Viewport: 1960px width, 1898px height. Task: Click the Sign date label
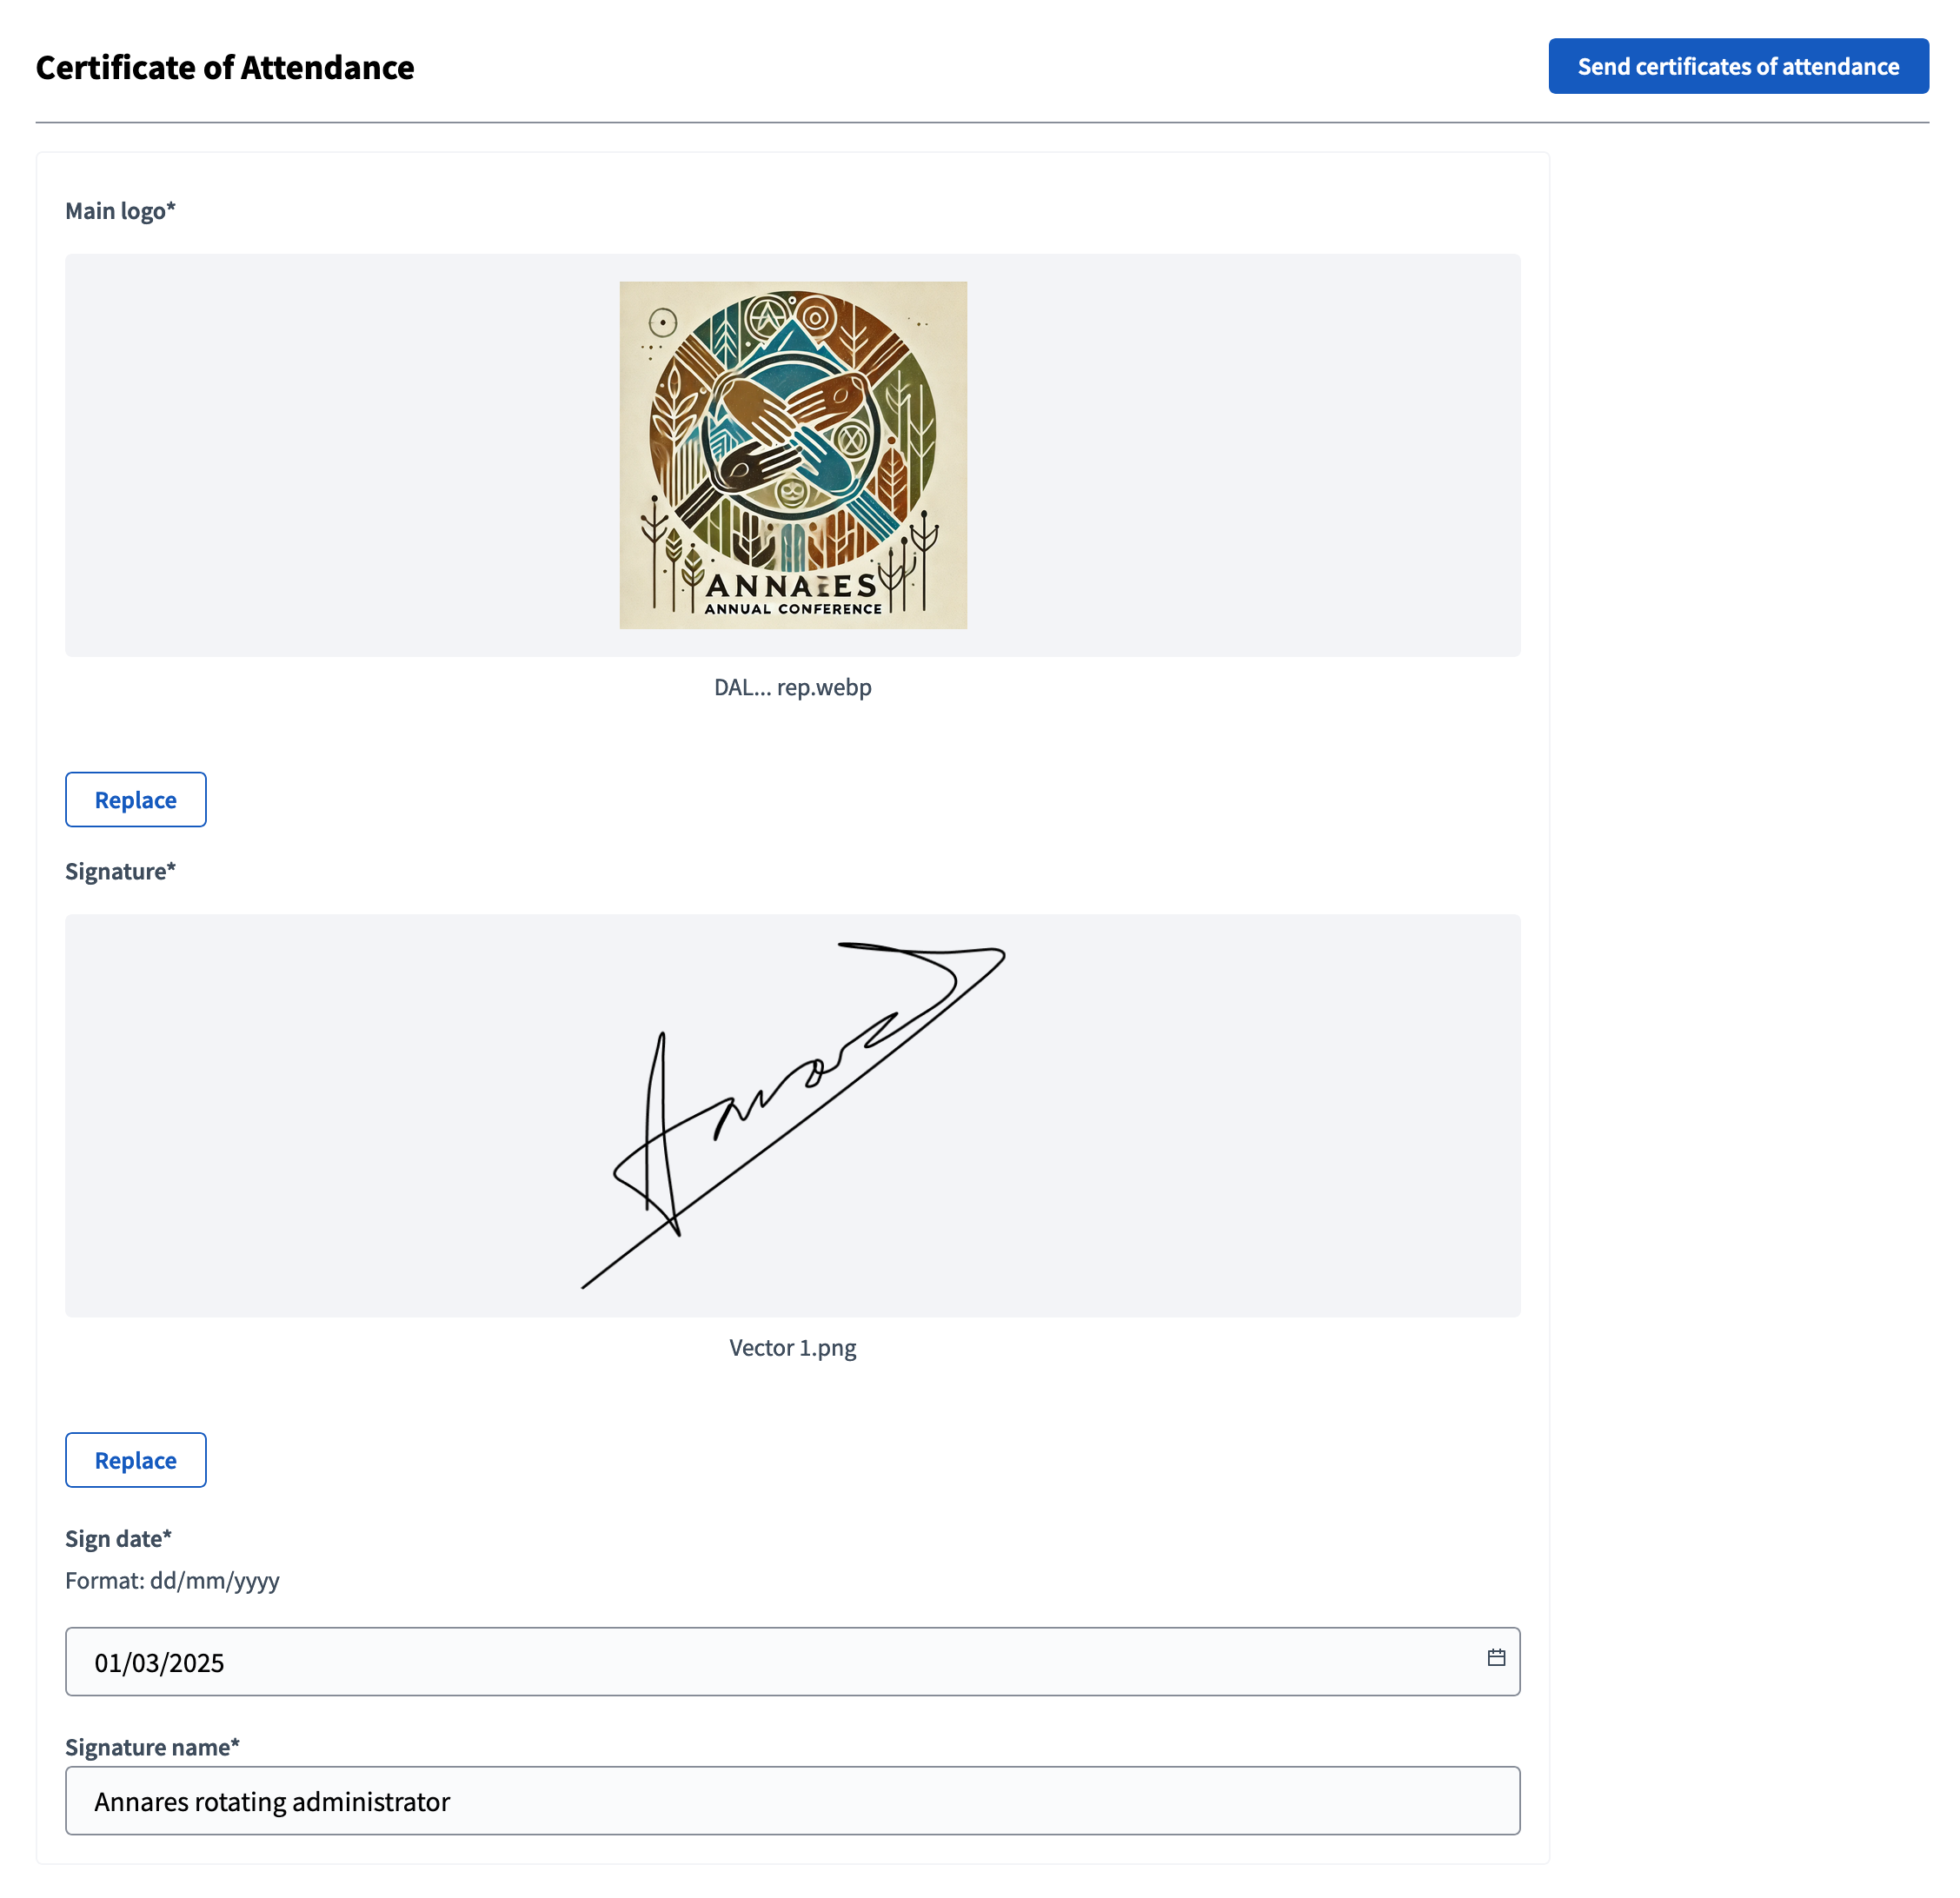(x=117, y=1538)
